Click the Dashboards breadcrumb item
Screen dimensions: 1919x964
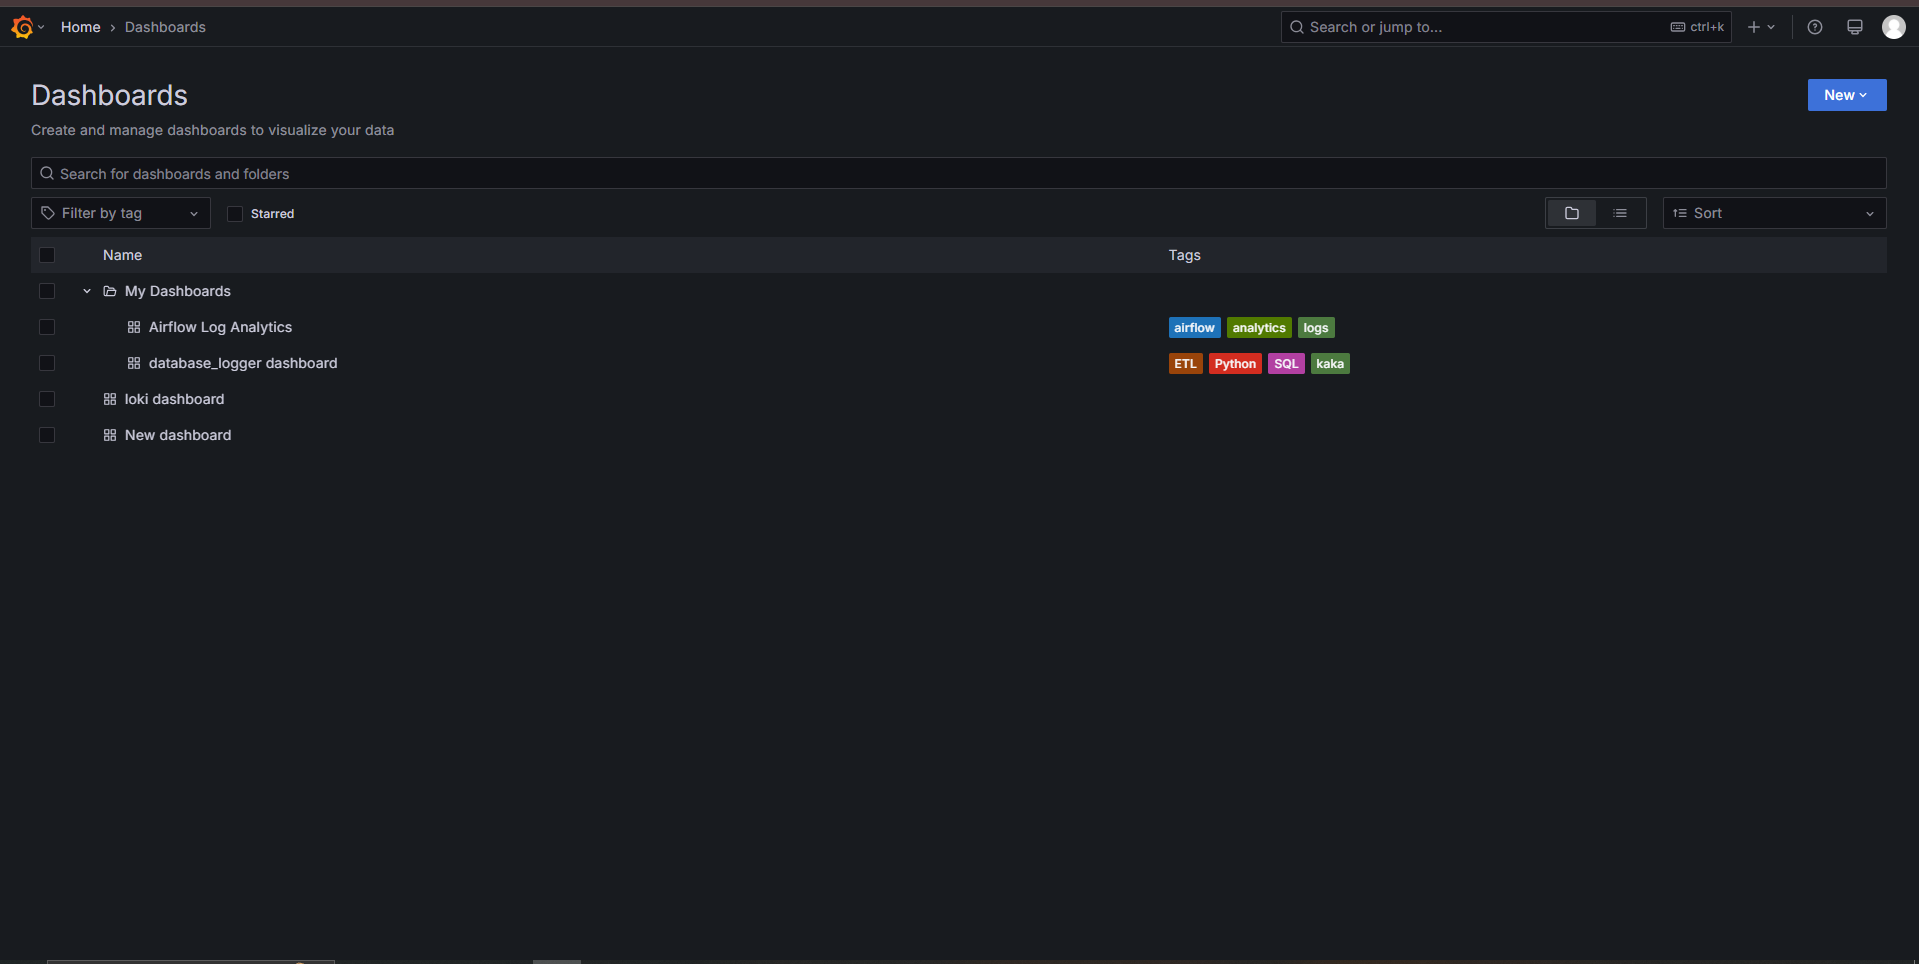click(x=164, y=27)
